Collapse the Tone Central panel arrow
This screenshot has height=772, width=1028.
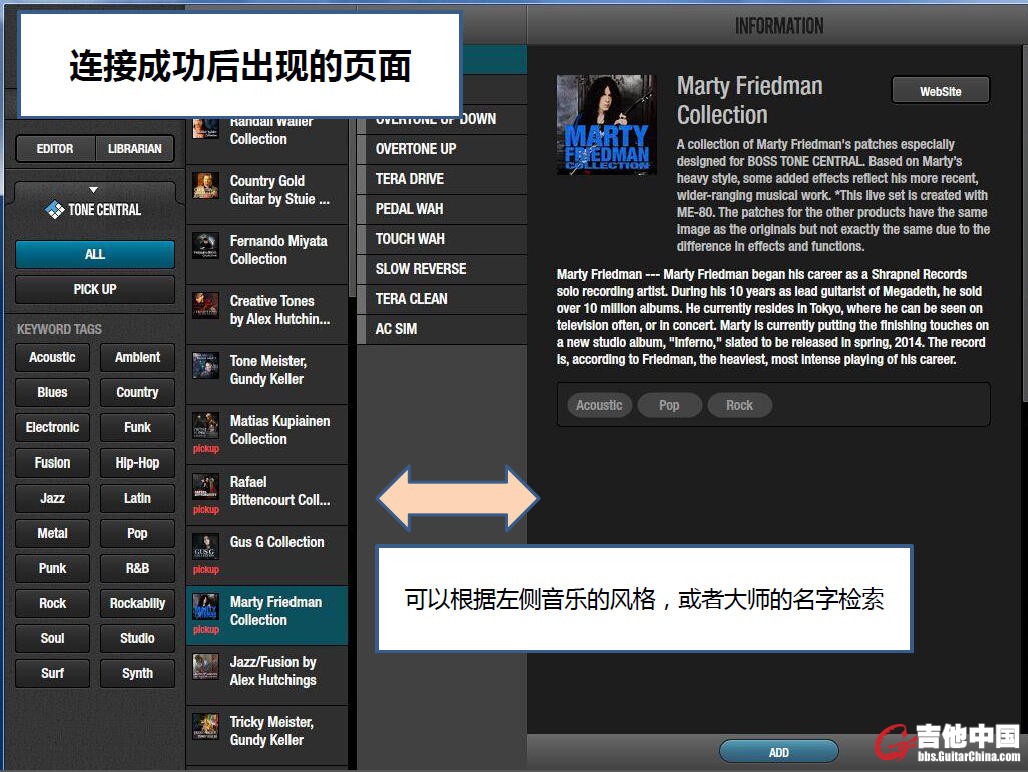click(94, 189)
